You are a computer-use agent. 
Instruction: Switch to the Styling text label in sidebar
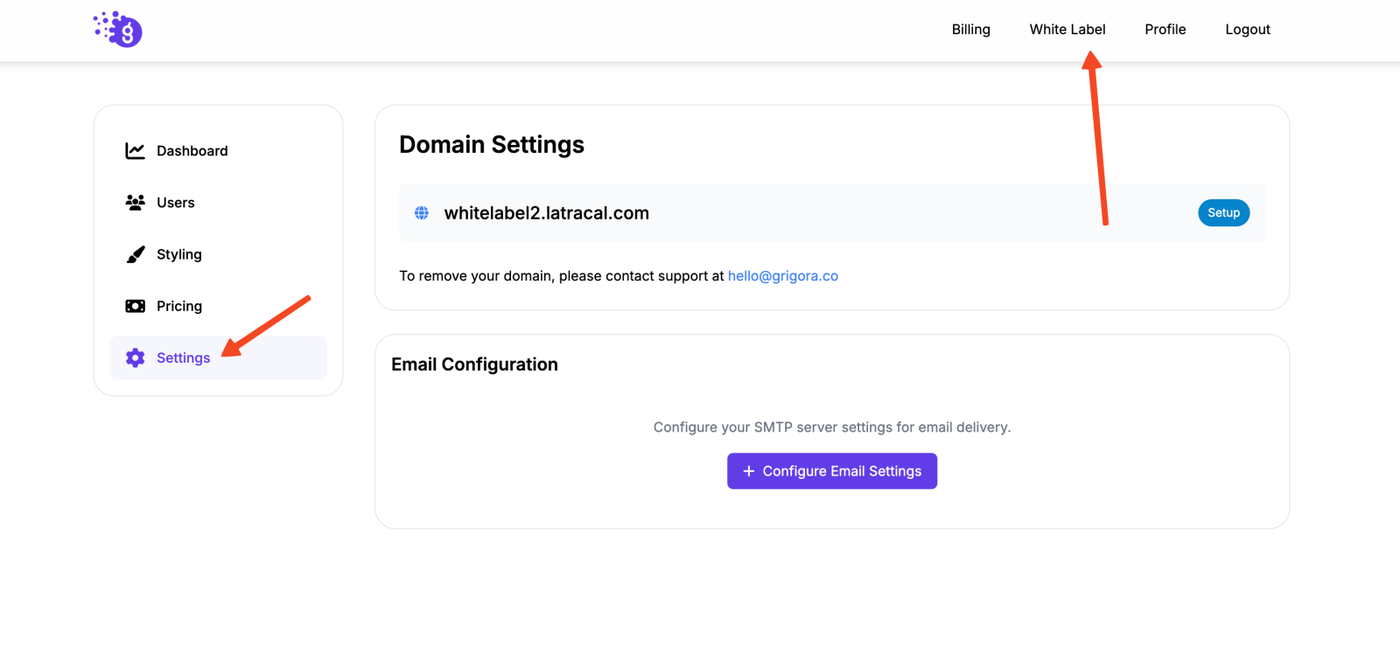point(179,255)
